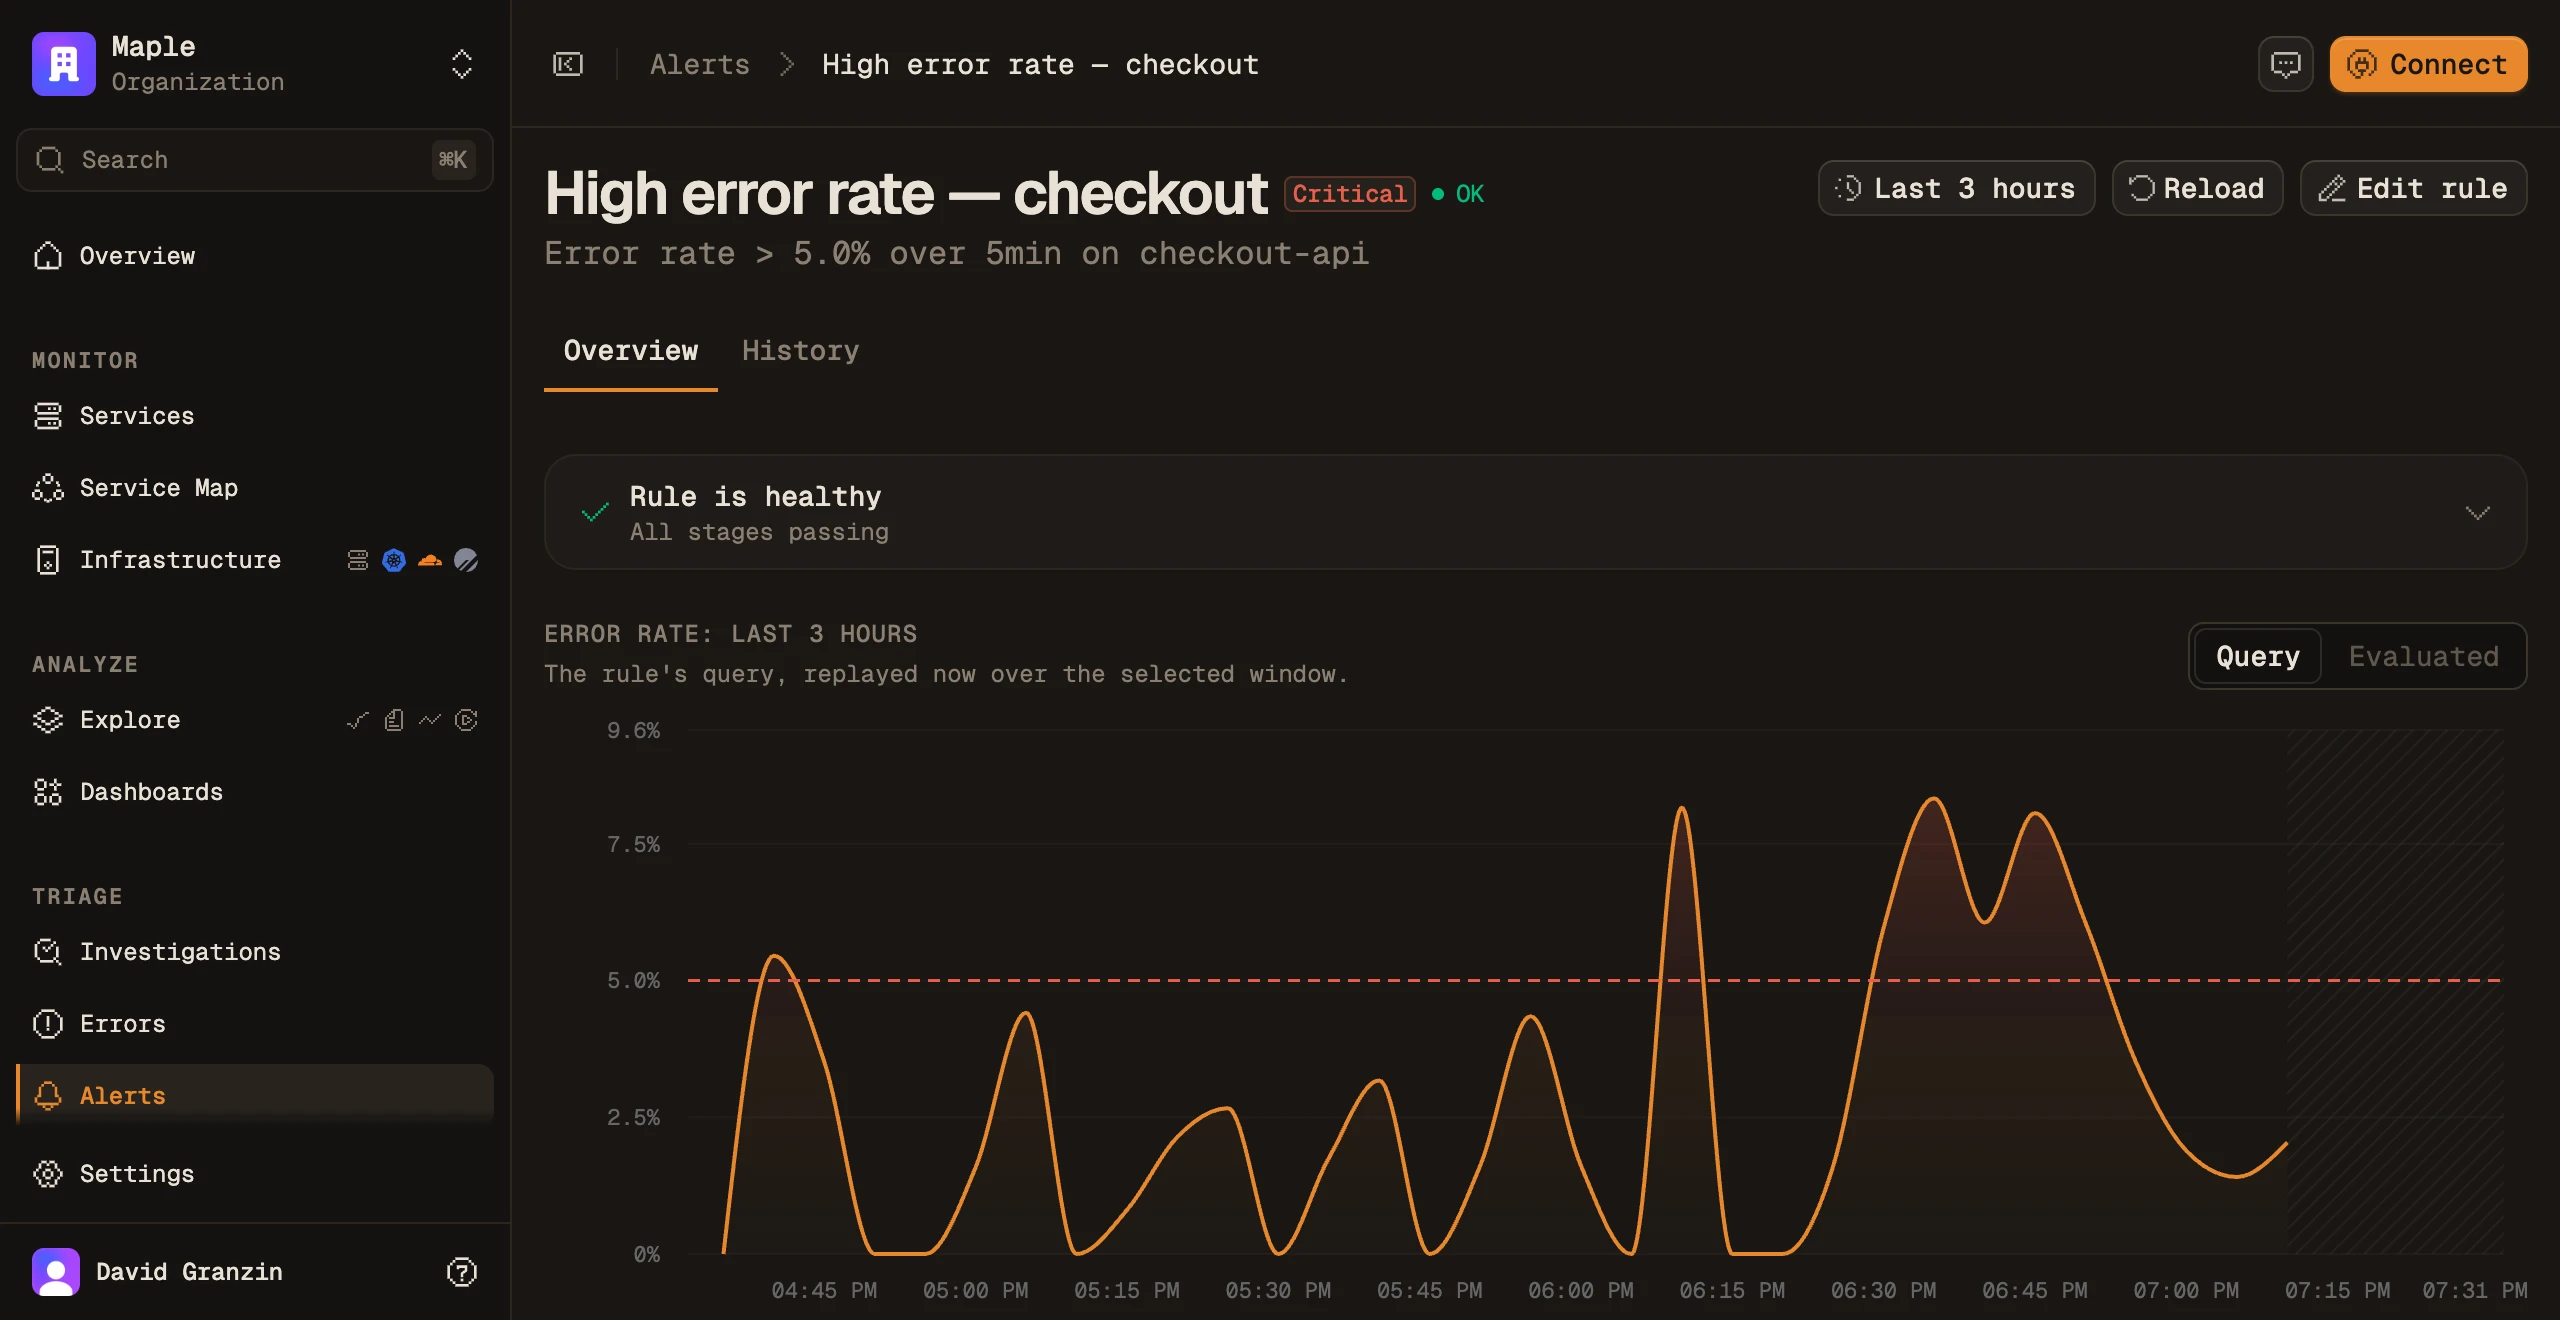Switch to the History tab
Screen dimensions: 2560x1320
pyautogui.click(x=800, y=351)
